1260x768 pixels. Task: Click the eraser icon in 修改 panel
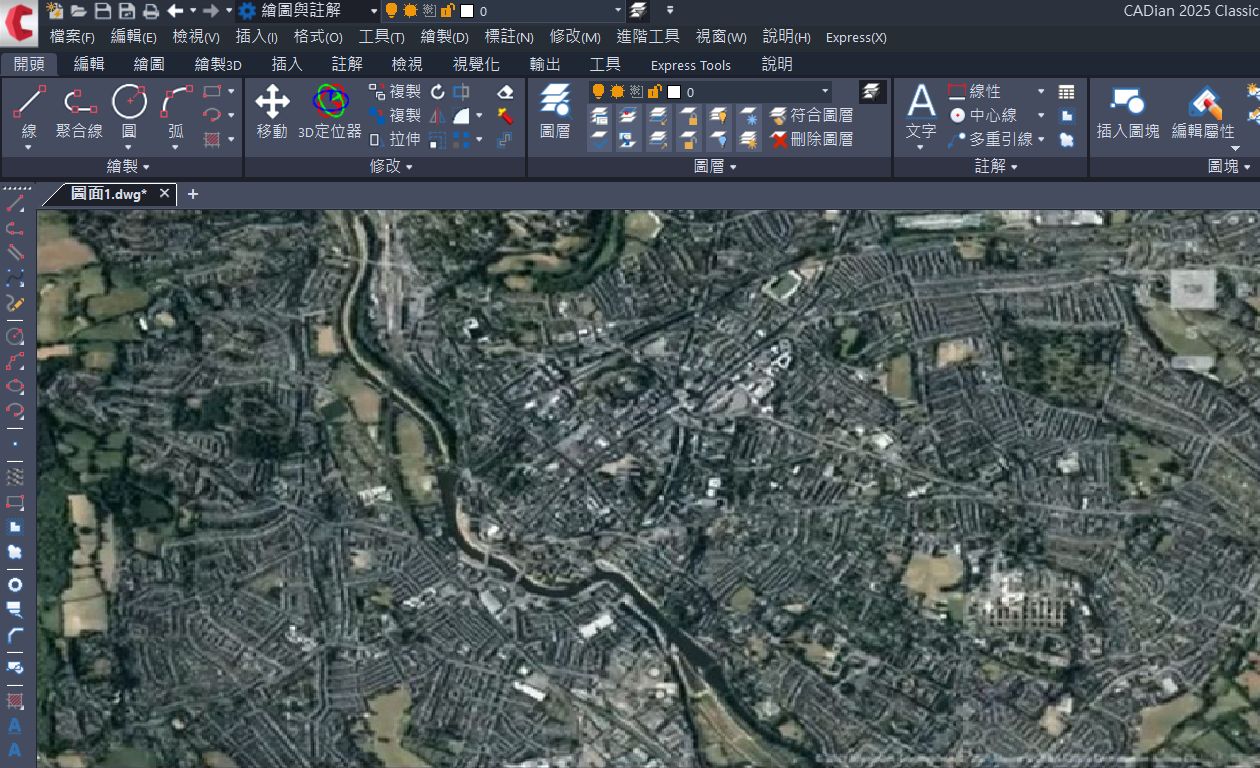click(505, 91)
